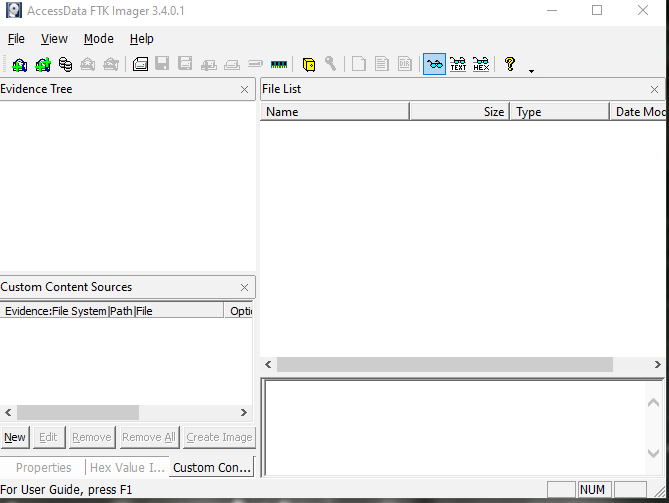Click the viewer pane scroll down arrow
This screenshot has height=503, width=669.
pos(653,453)
